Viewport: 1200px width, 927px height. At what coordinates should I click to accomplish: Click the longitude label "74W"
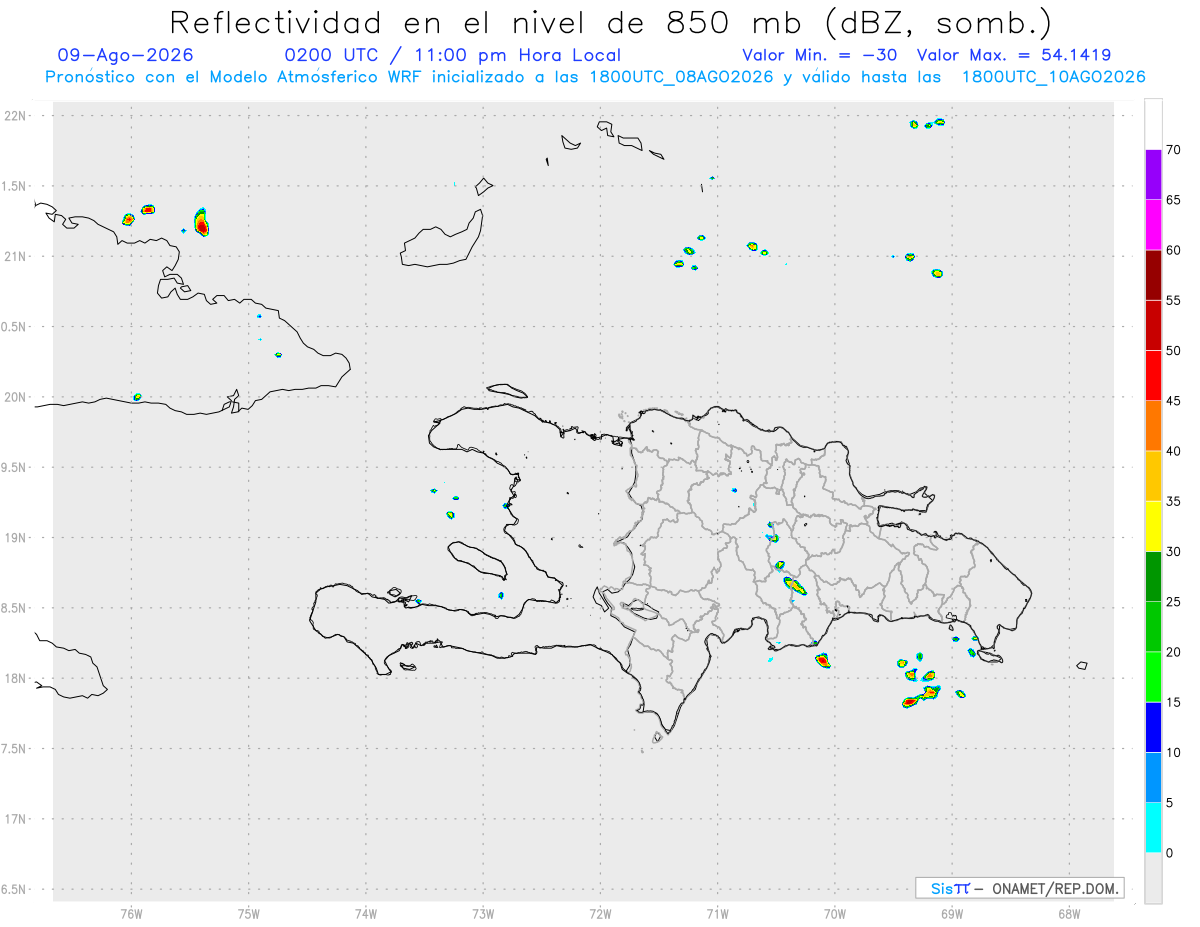click(366, 913)
